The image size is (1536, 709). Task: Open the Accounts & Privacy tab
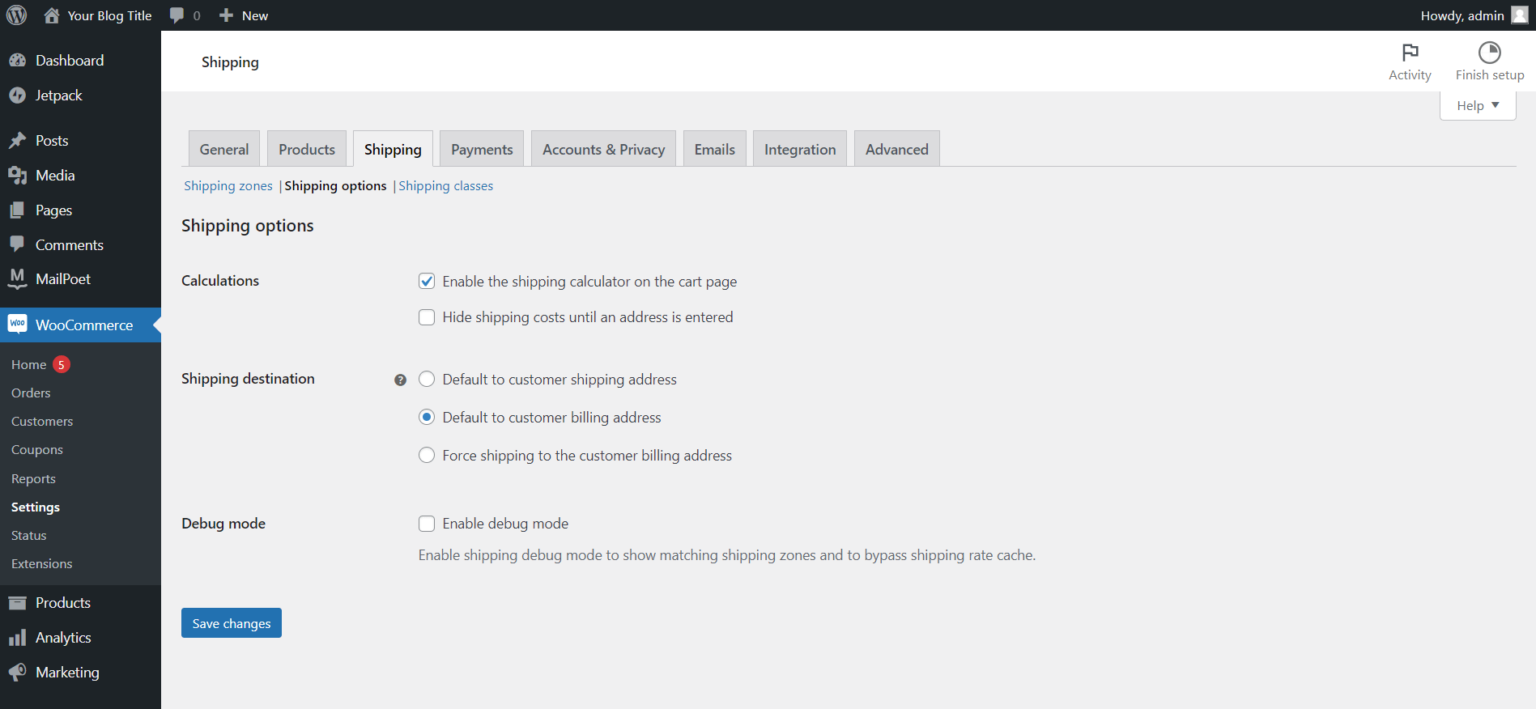(x=603, y=148)
